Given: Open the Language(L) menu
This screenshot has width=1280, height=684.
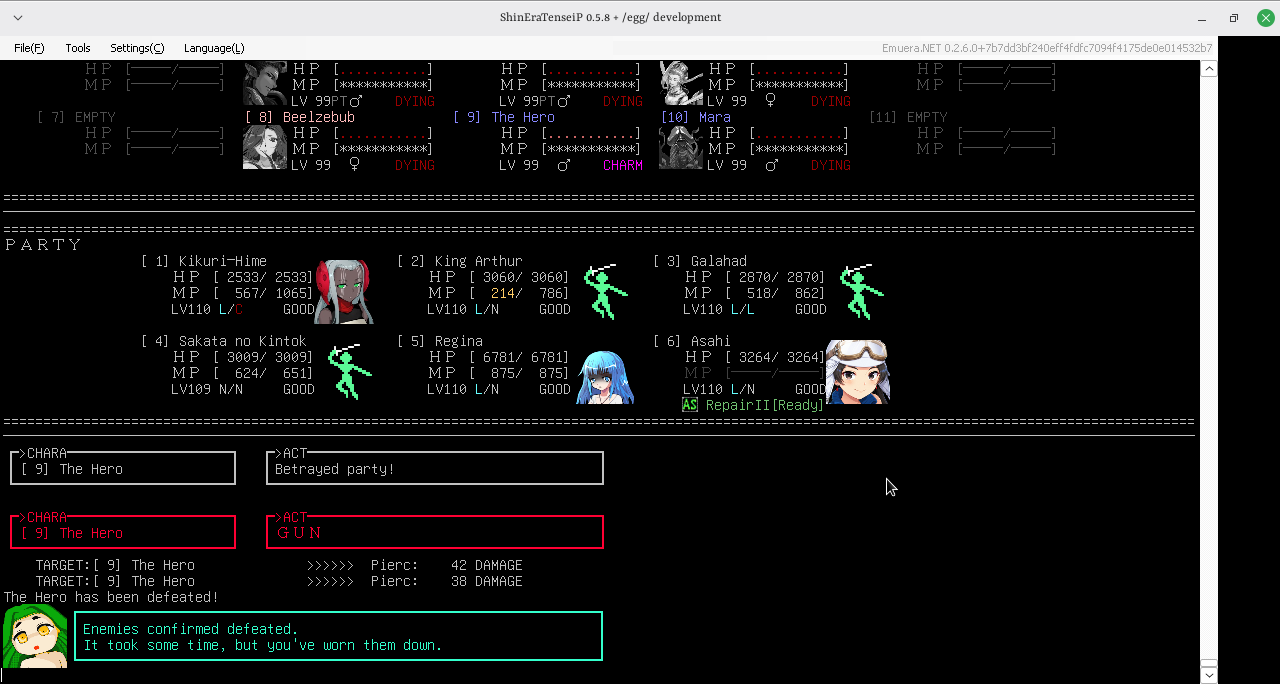Looking at the screenshot, I should point(214,48).
